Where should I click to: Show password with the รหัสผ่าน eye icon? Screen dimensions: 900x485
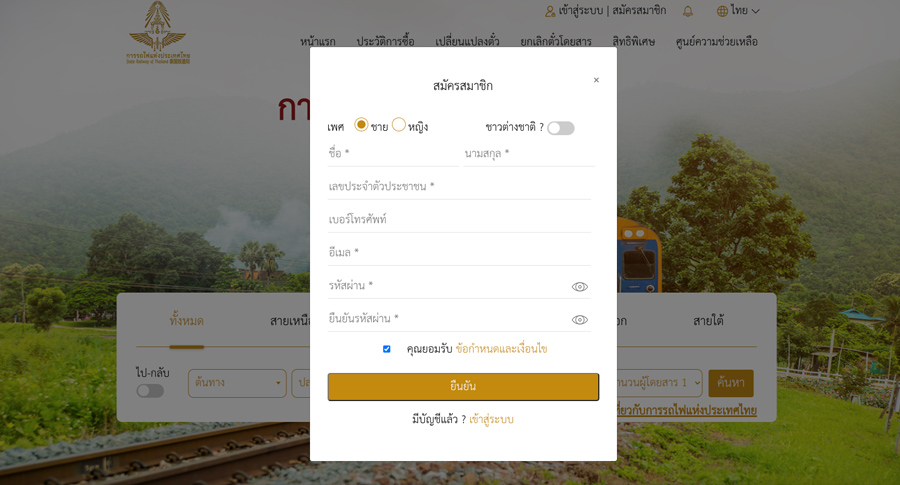(580, 287)
